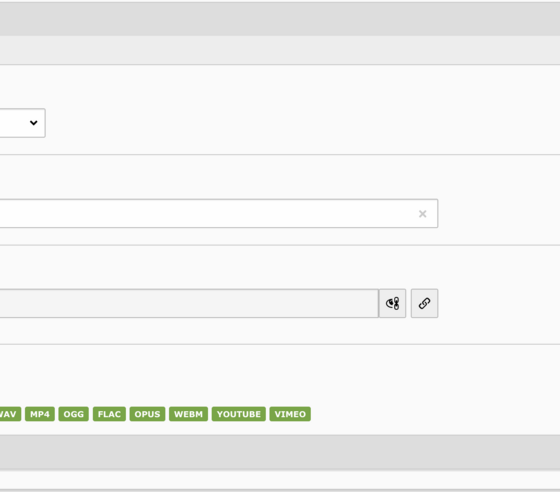Click the grey link input beside the wizard button
Viewport: 560px width, 492px height.
click(x=189, y=303)
